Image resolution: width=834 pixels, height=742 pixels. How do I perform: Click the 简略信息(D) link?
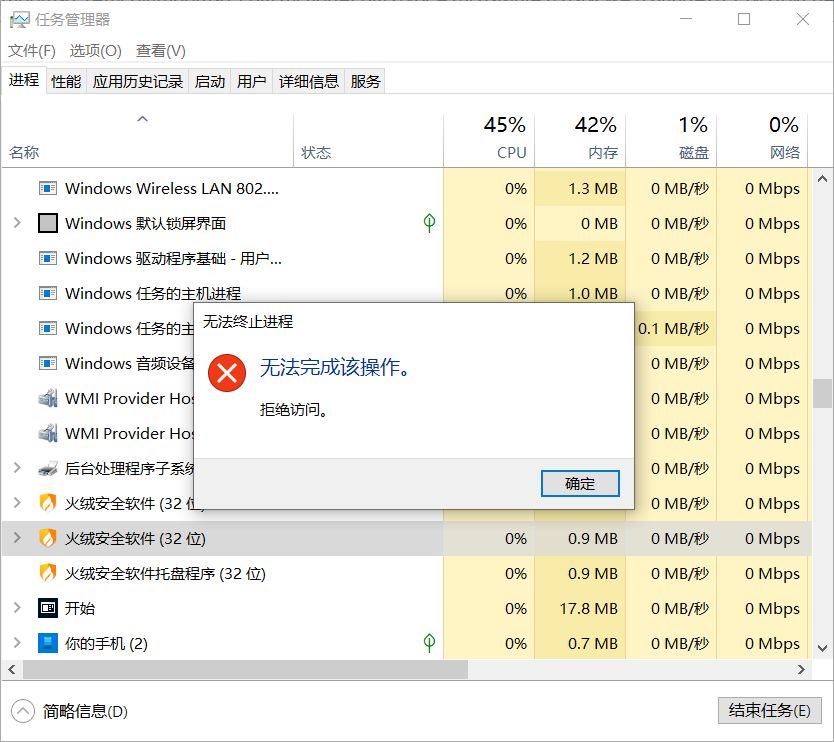85,711
